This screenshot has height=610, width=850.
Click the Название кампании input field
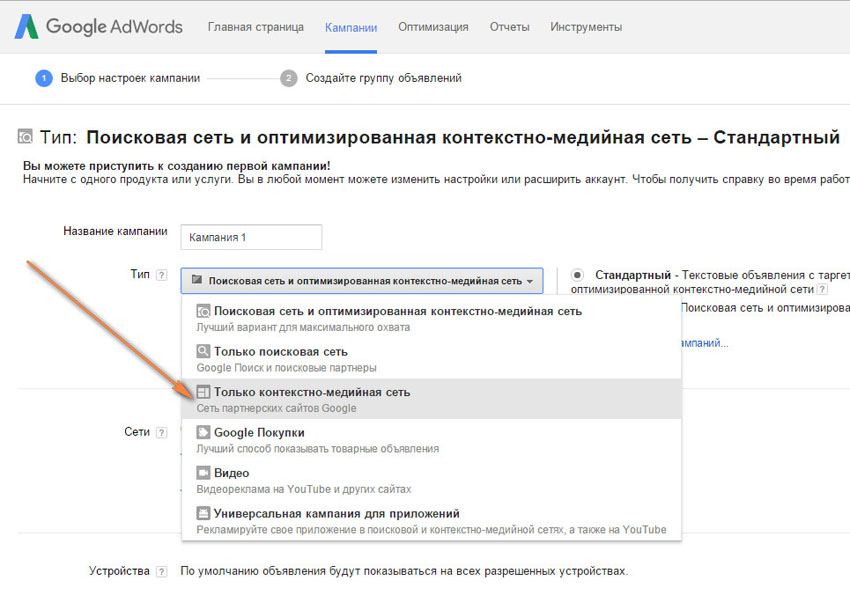252,237
